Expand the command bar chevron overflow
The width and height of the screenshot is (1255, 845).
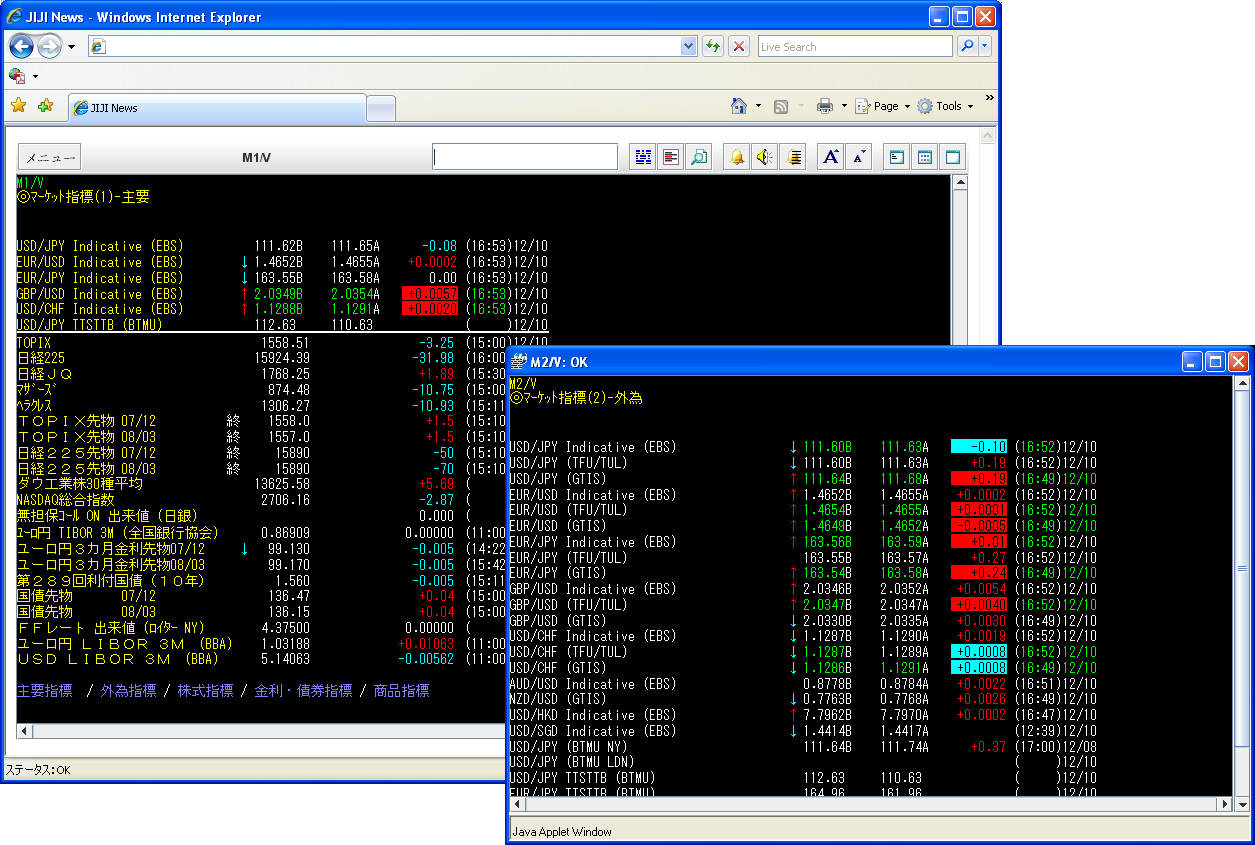pyautogui.click(x=989, y=98)
